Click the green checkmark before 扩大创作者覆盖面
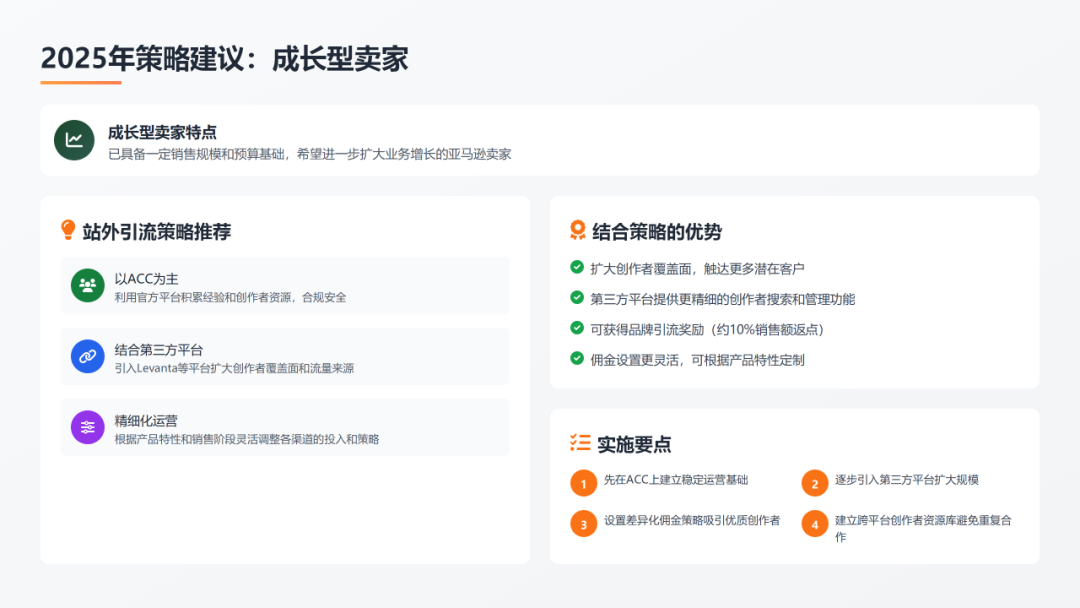1080x608 pixels. pos(577,267)
